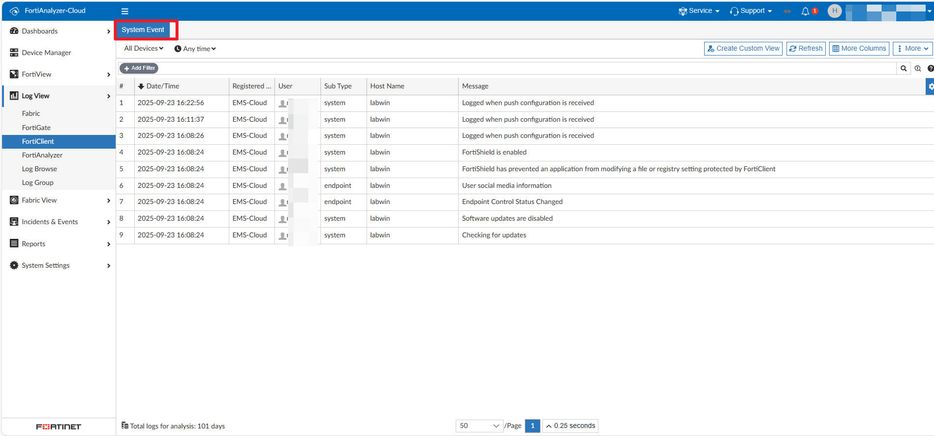Image resolution: width=934 pixels, height=436 pixels.
Task: Open the Any time range dropdown
Action: 195,49
